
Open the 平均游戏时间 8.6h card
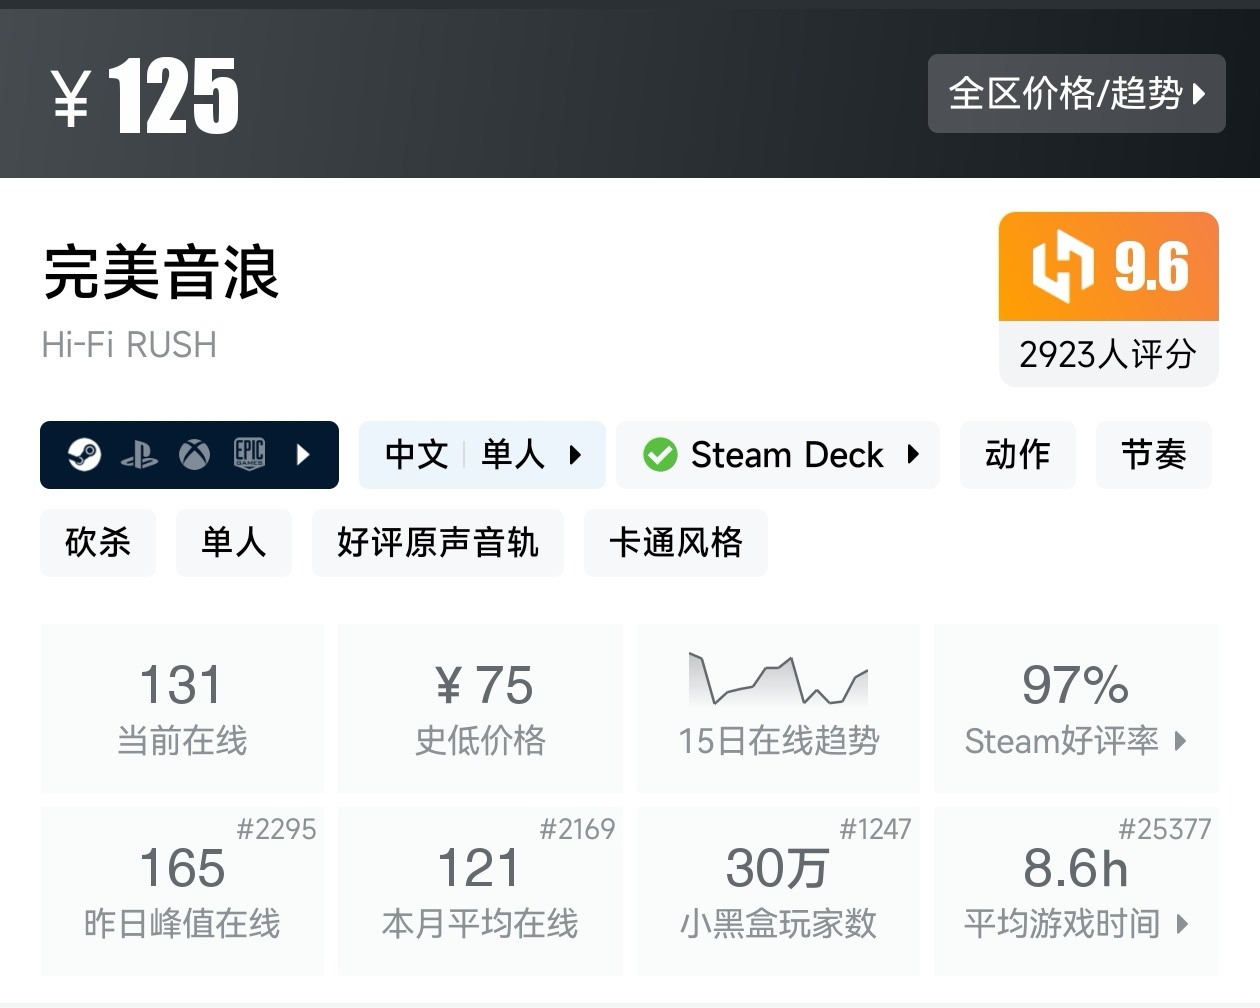(1076, 891)
